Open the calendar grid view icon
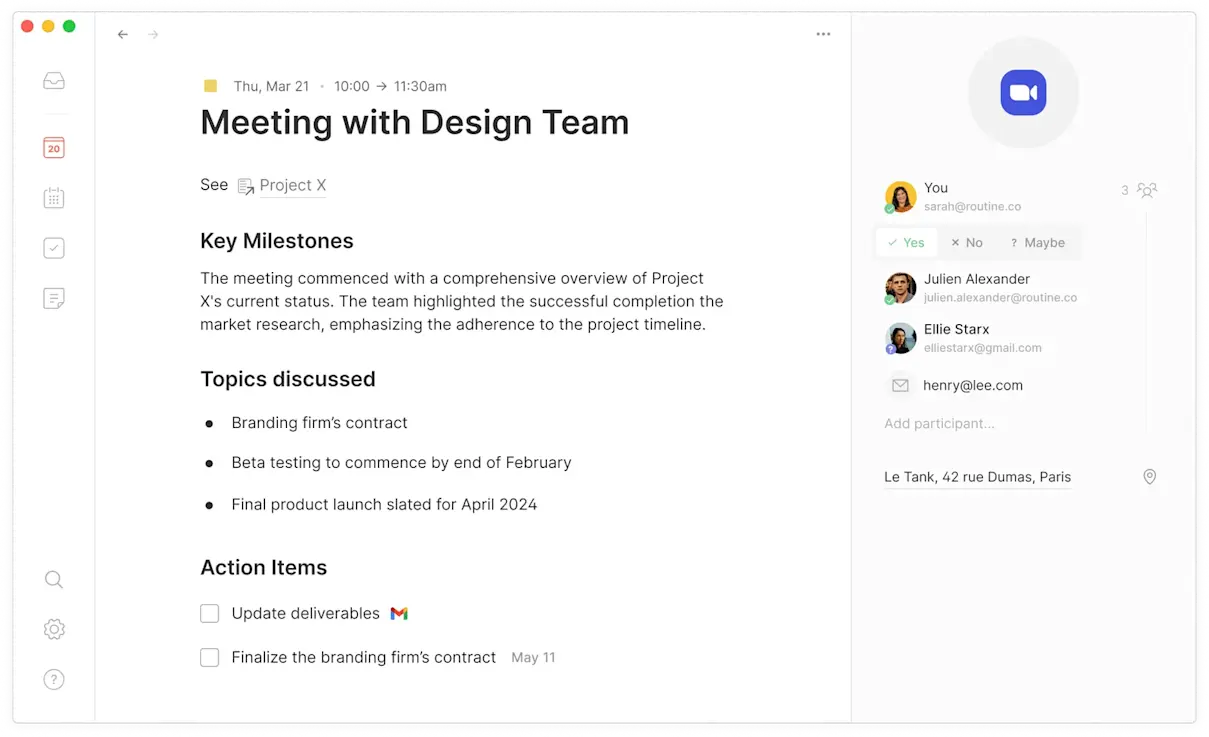The image size is (1209, 737). pos(54,198)
